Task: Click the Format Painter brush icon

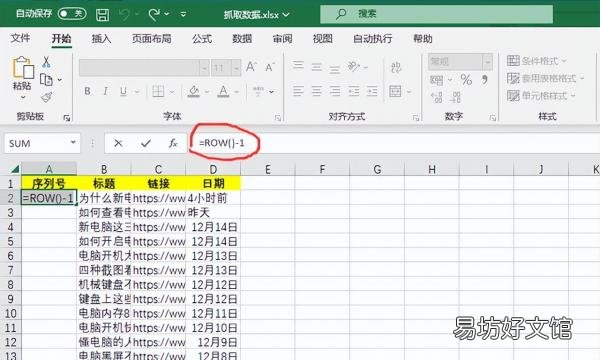Action: point(47,97)
